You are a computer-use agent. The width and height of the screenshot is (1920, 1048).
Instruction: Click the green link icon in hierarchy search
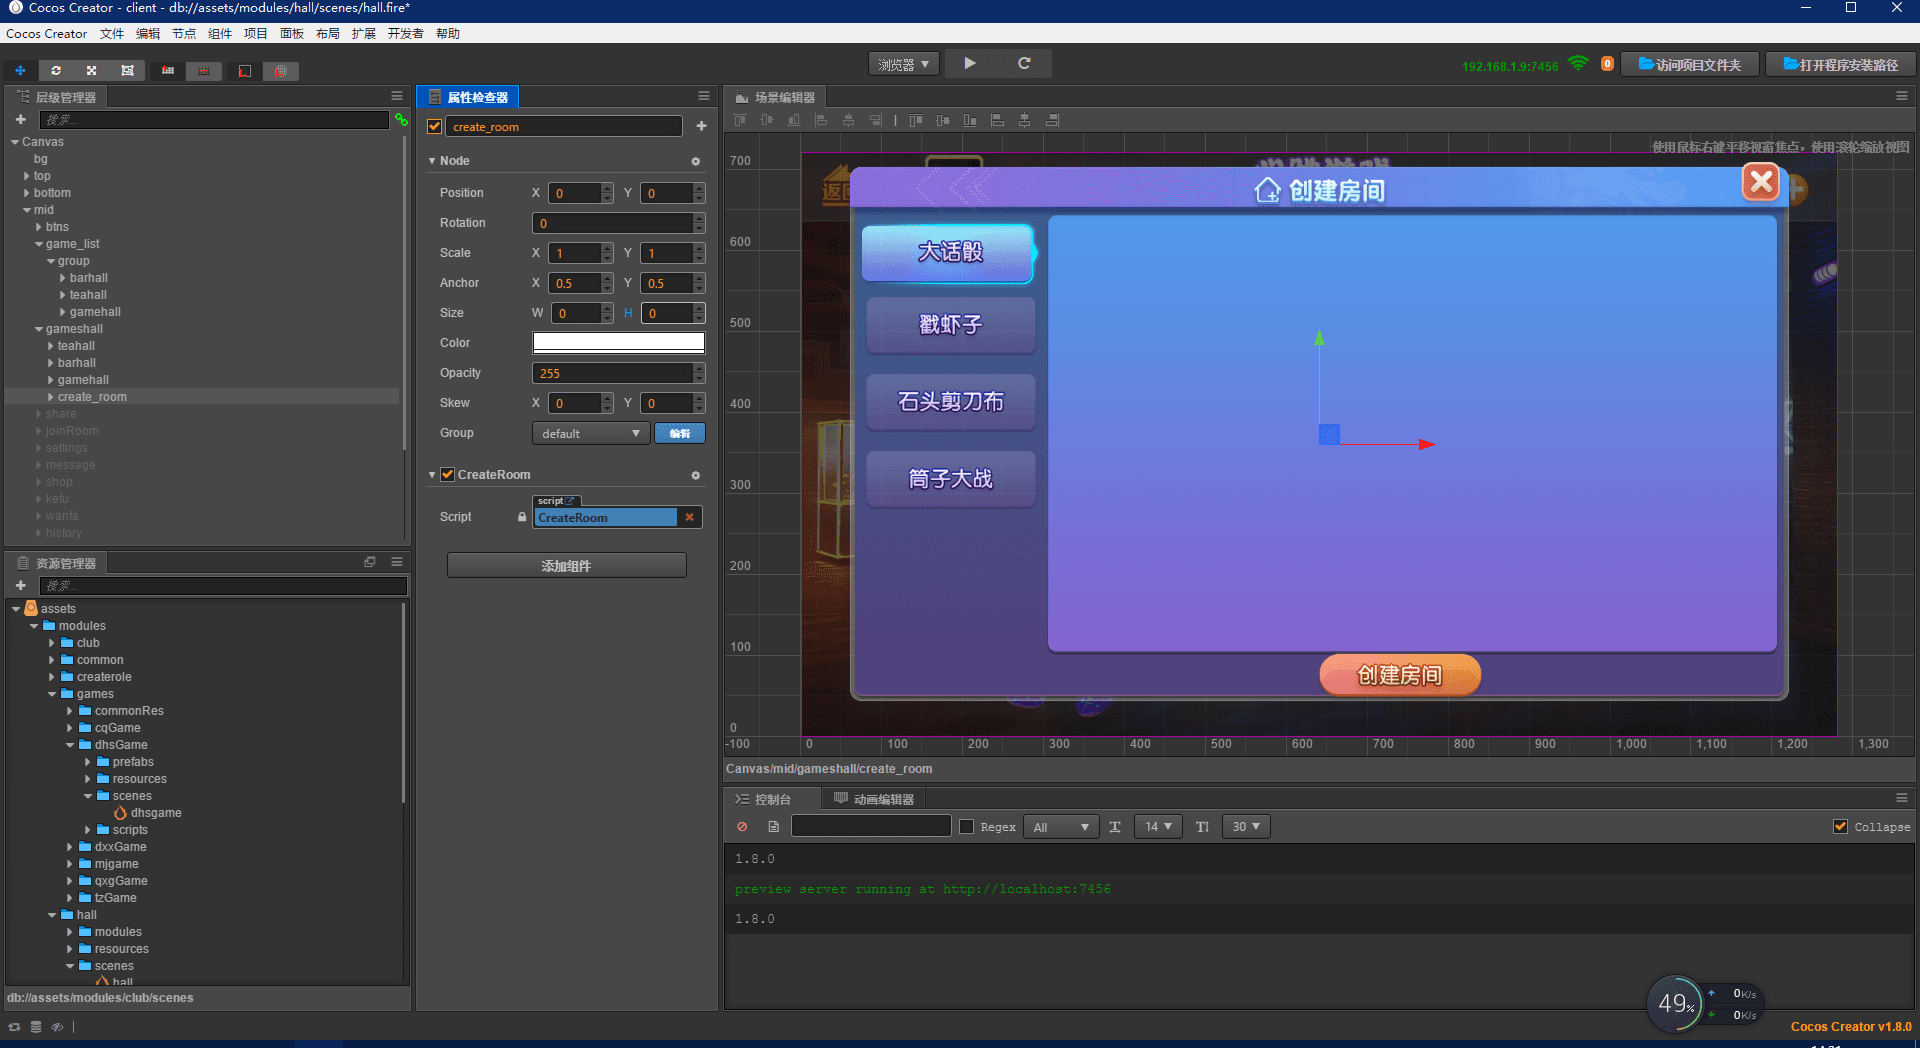[401, 119]
